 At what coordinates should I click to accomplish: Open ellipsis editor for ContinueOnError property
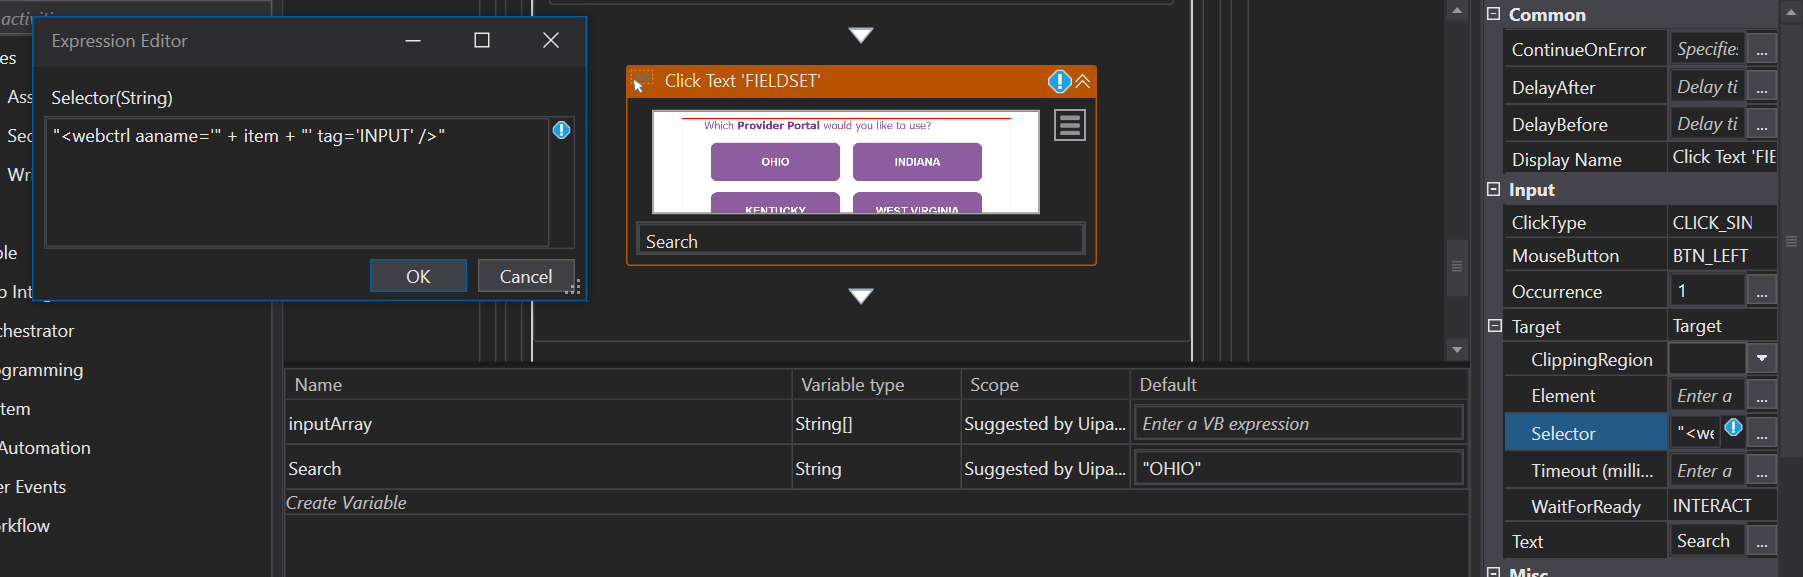(x=1761, y=49)
